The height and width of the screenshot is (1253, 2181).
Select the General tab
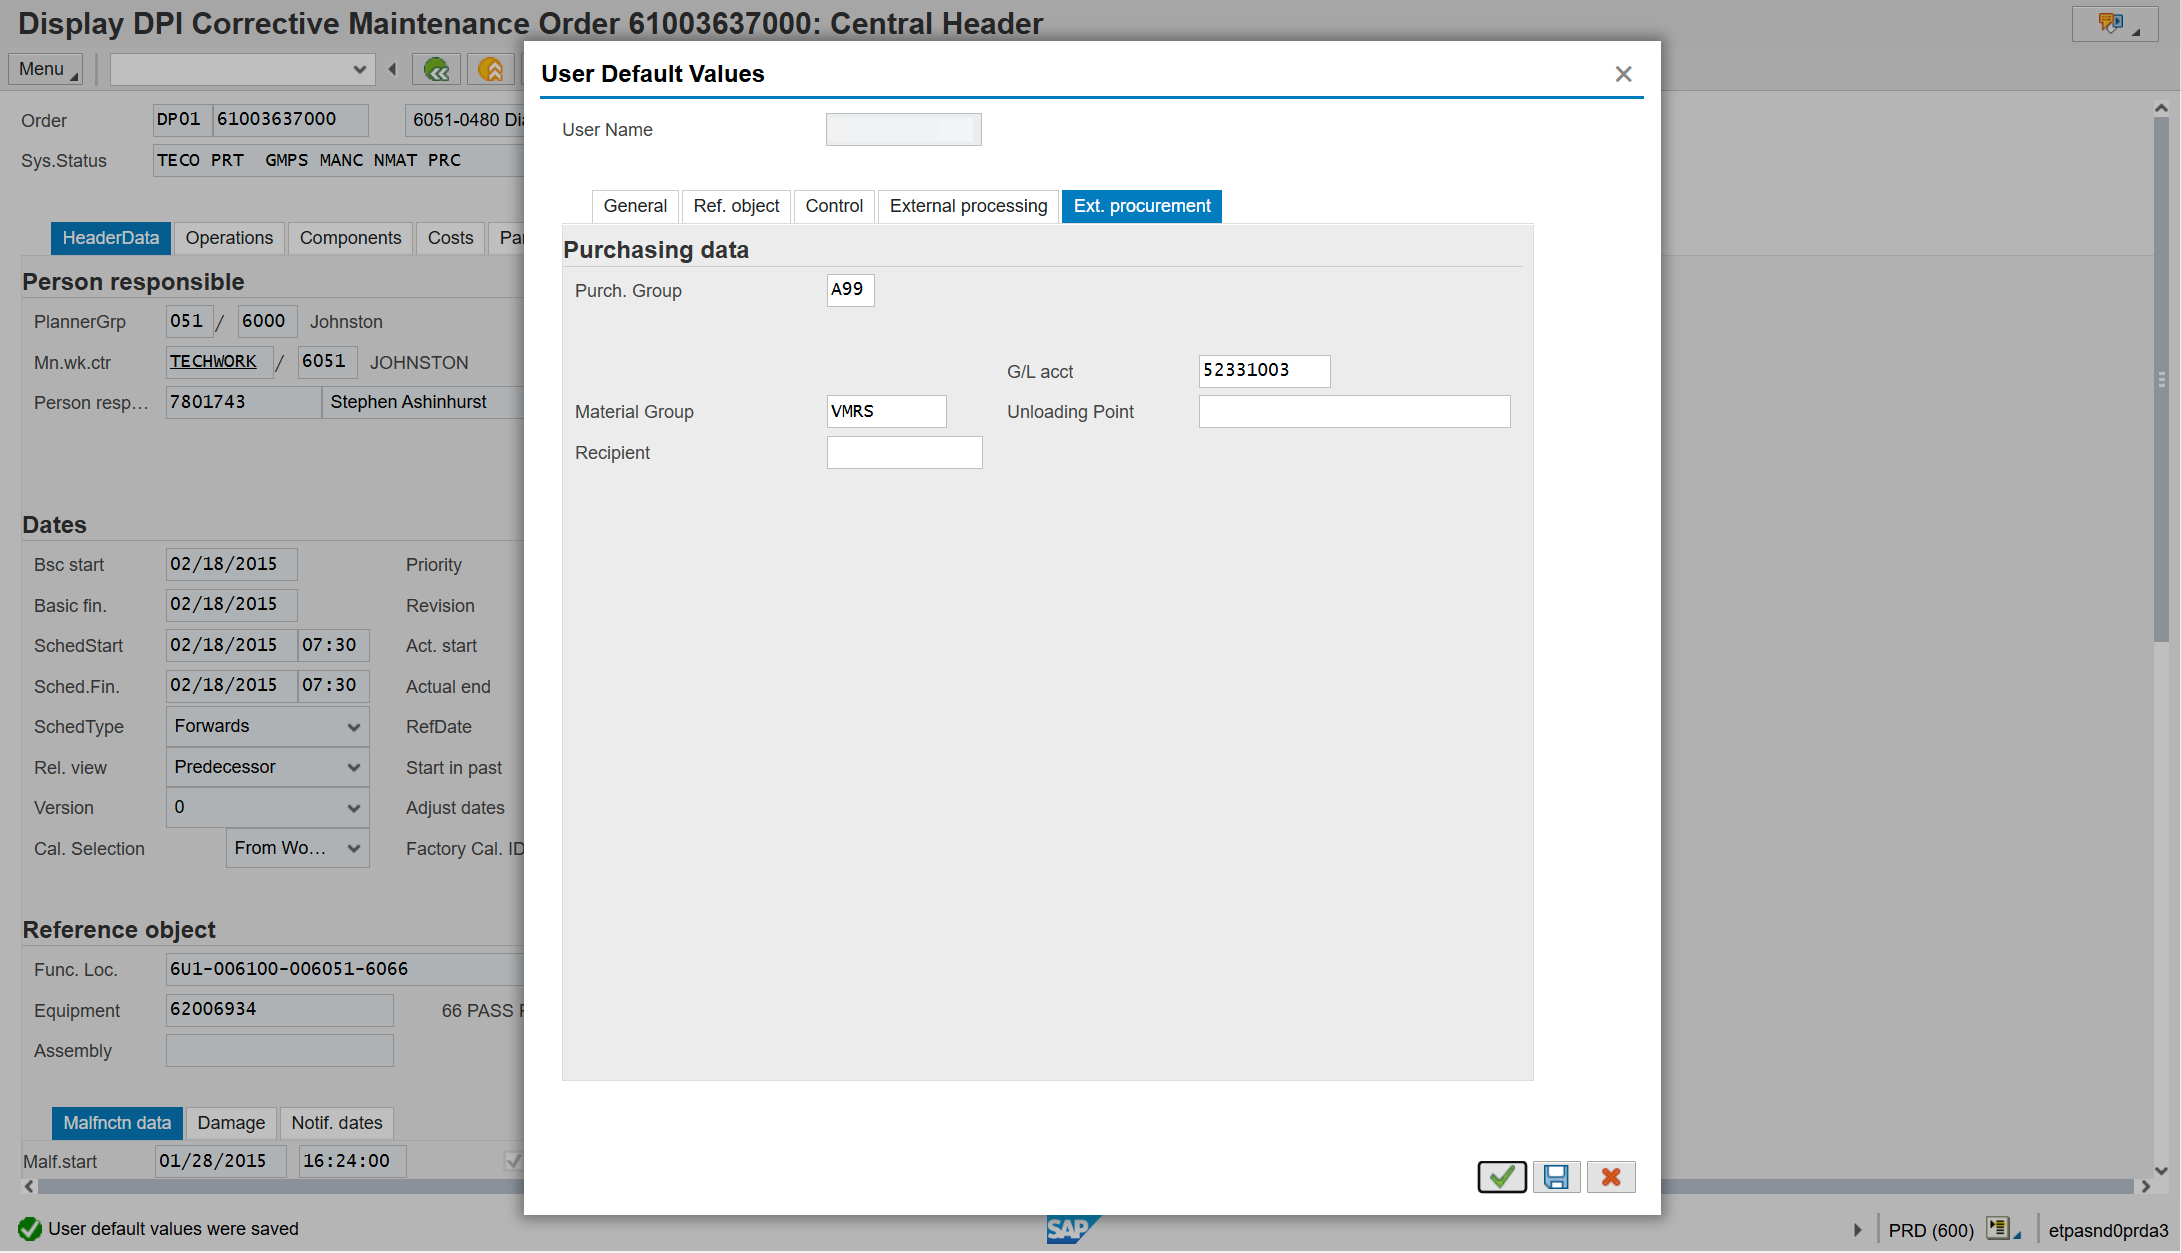[x=635, y=206]
